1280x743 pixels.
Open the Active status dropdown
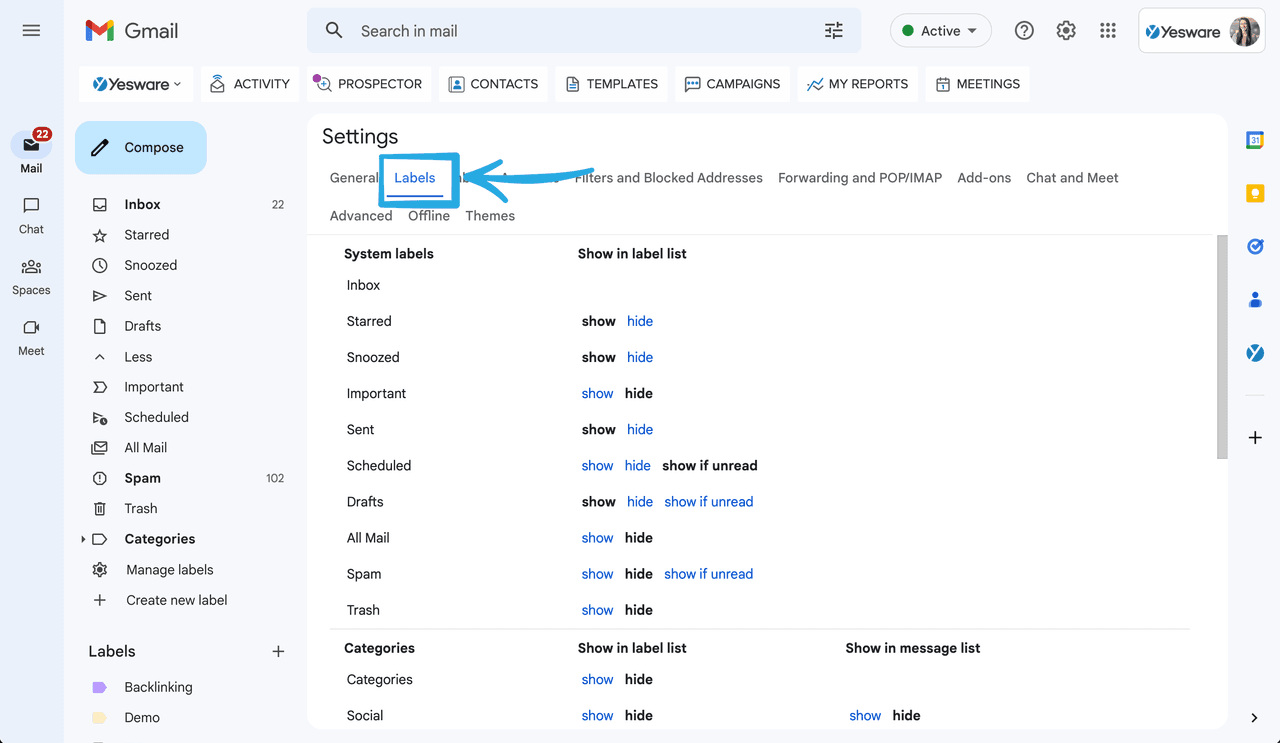[940, 30]
